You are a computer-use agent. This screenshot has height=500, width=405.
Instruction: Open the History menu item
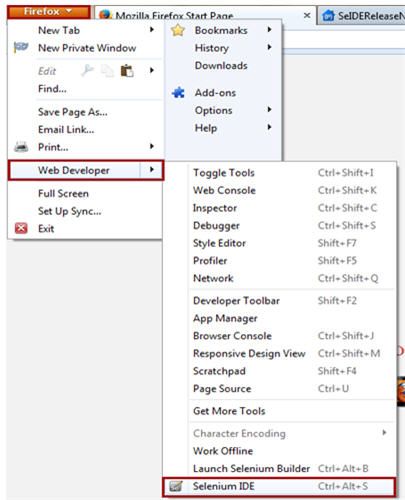point(223,48)
